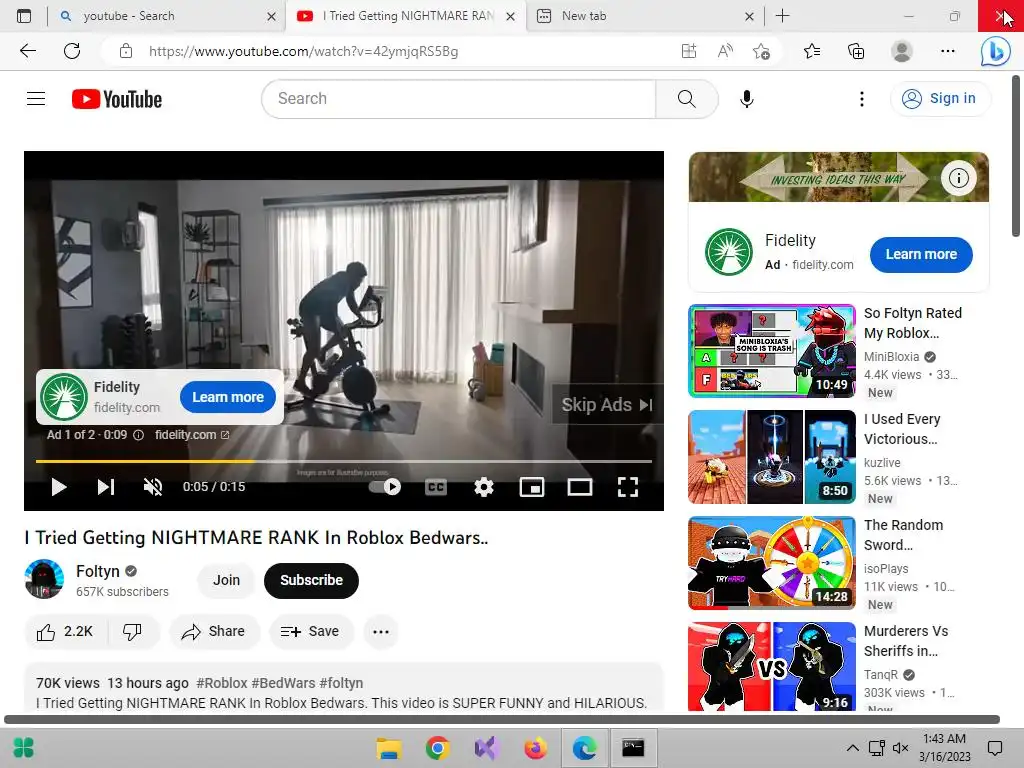Viewport: 1024px width, 768px height.
Task: Focus the YouTube search field
Action: point(458,99)
